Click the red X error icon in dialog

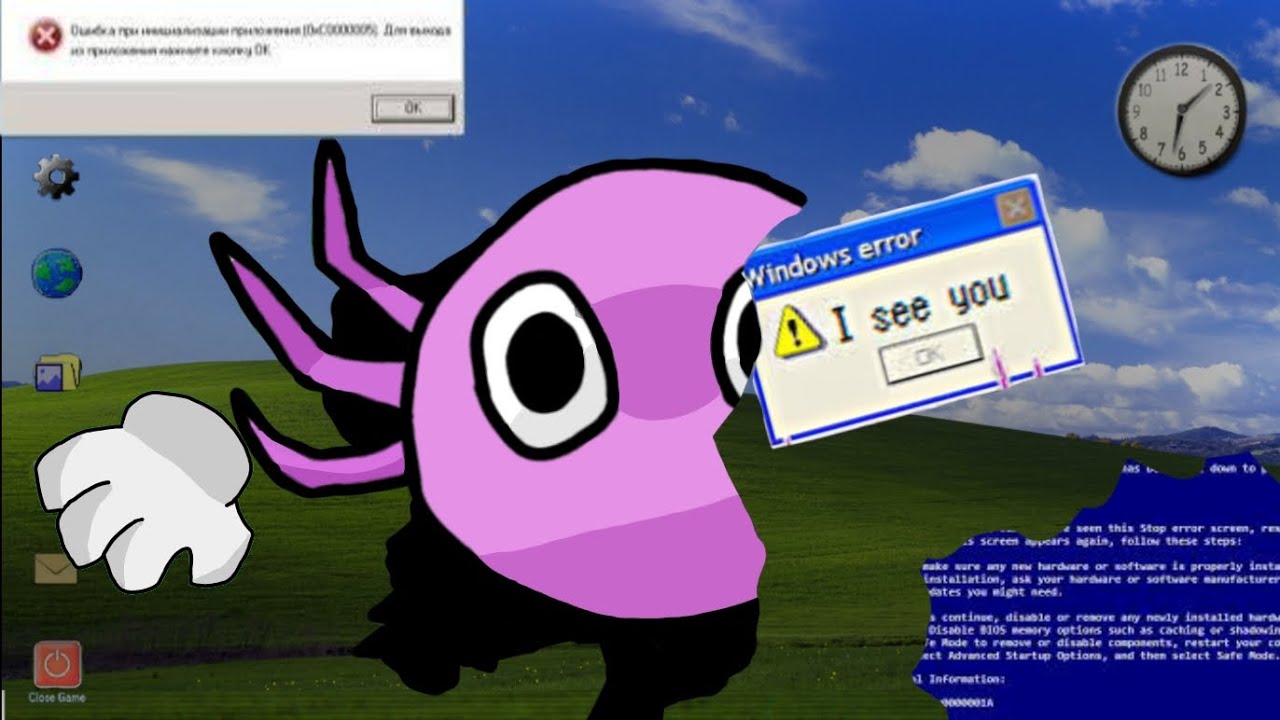tap(45, 38)
